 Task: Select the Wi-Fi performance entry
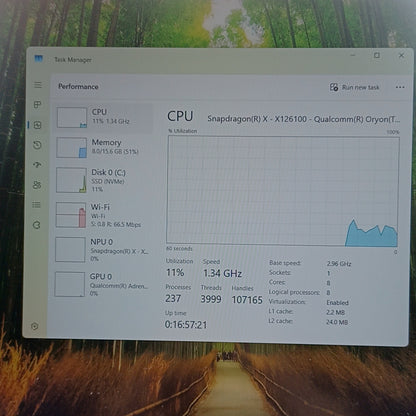(102, 215)
